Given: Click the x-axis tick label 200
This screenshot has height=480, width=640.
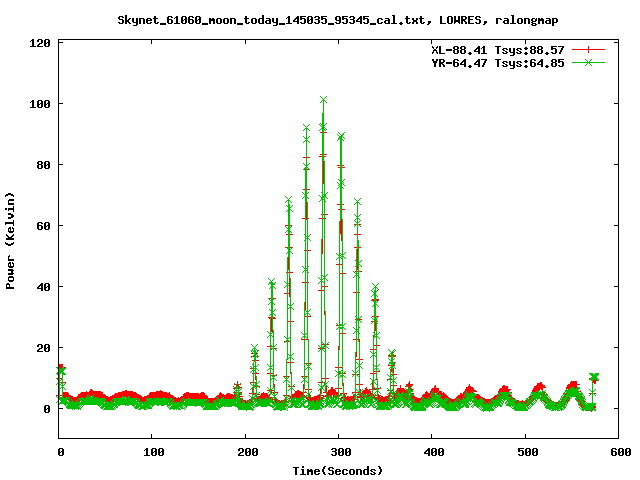Looking at the screenshot, I should click(x=245, y=453).
